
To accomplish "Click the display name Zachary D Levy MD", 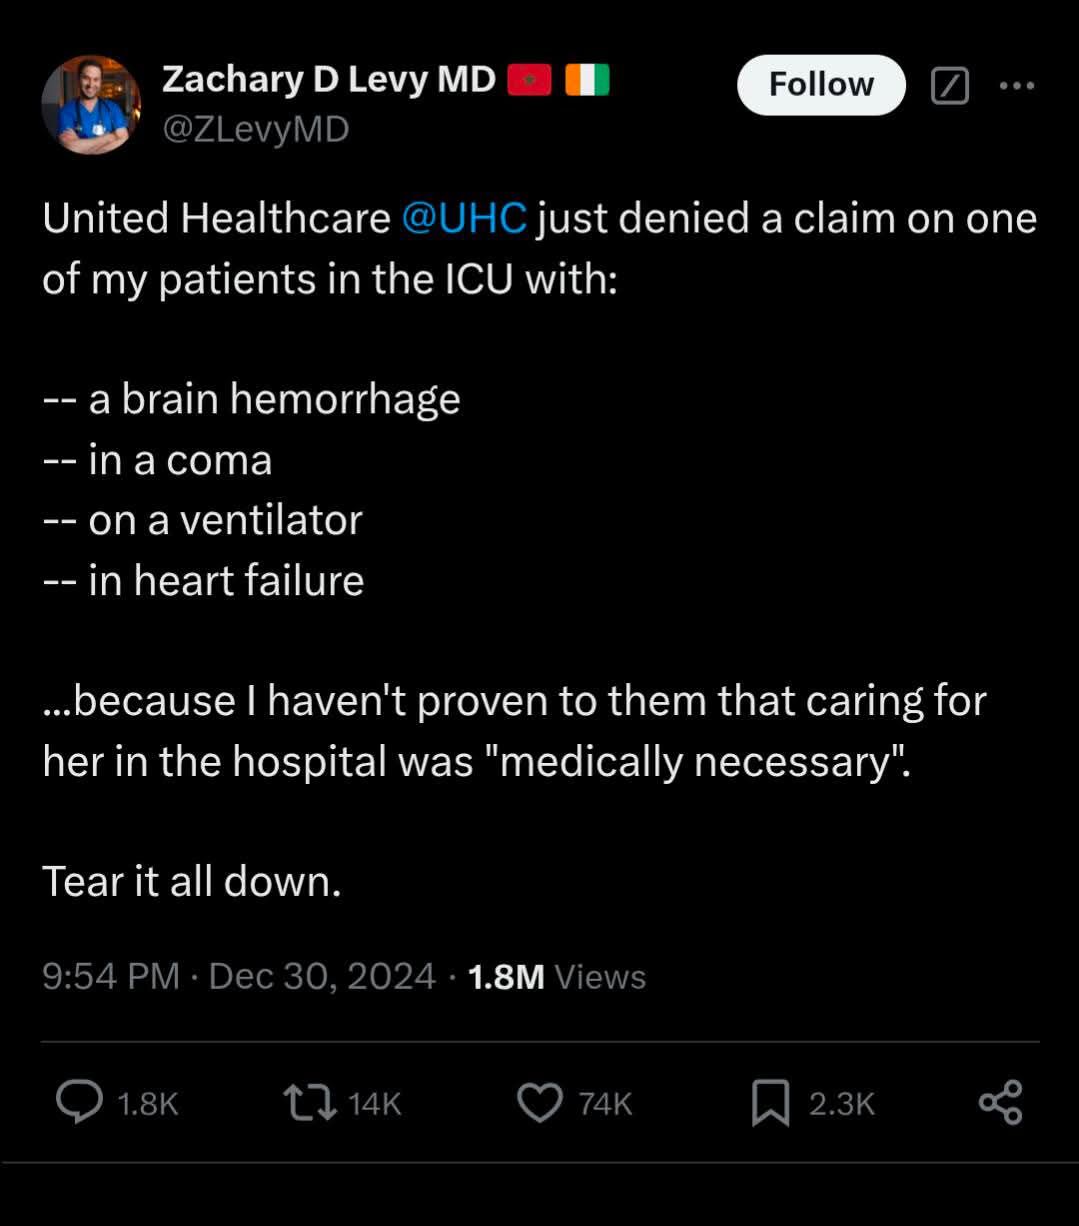I will (x=328, y=79).
